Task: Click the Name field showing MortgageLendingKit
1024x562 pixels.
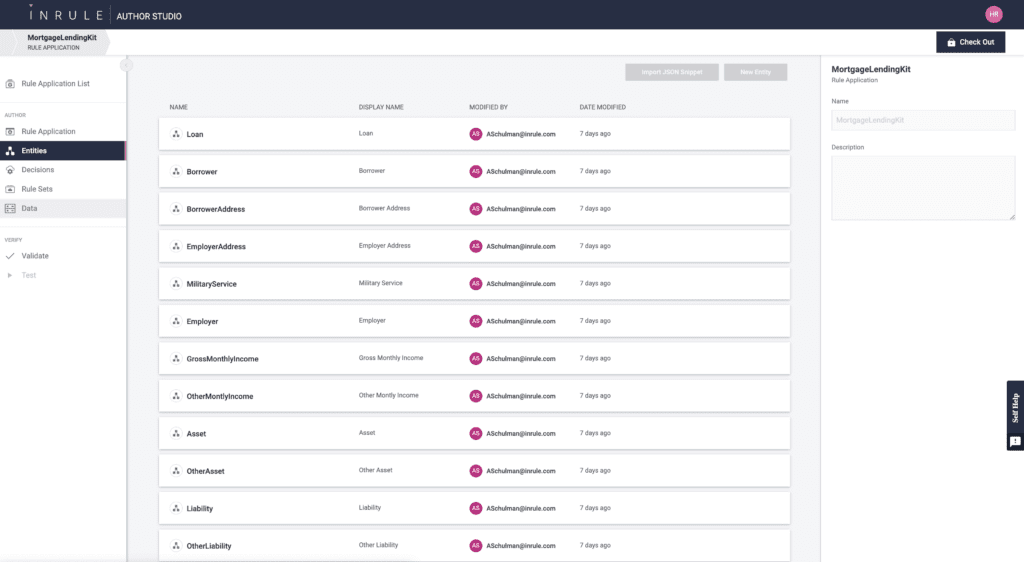Action: [x=923, y=120]
